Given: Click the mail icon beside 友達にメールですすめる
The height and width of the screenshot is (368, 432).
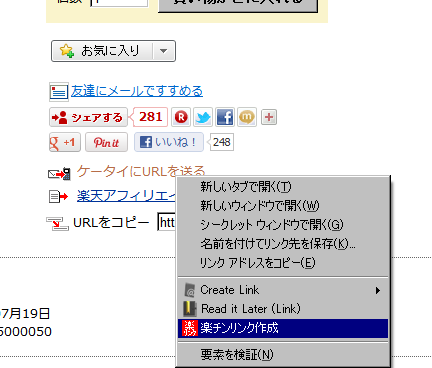Looking at the screenshot, I should pos(59,92).
